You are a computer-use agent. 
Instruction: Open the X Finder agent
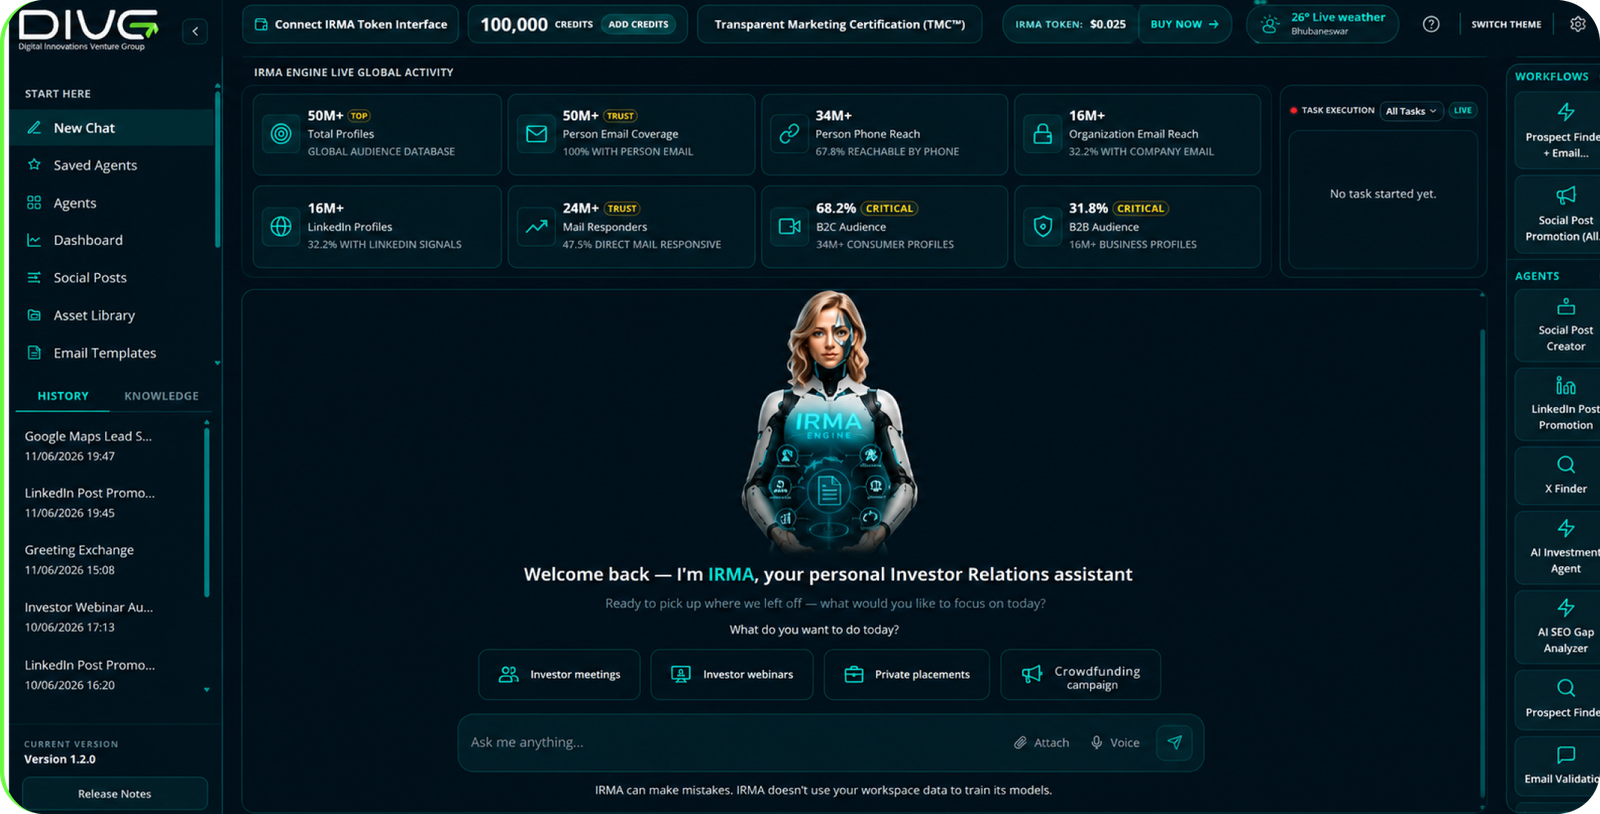(x=1558, y=475)
